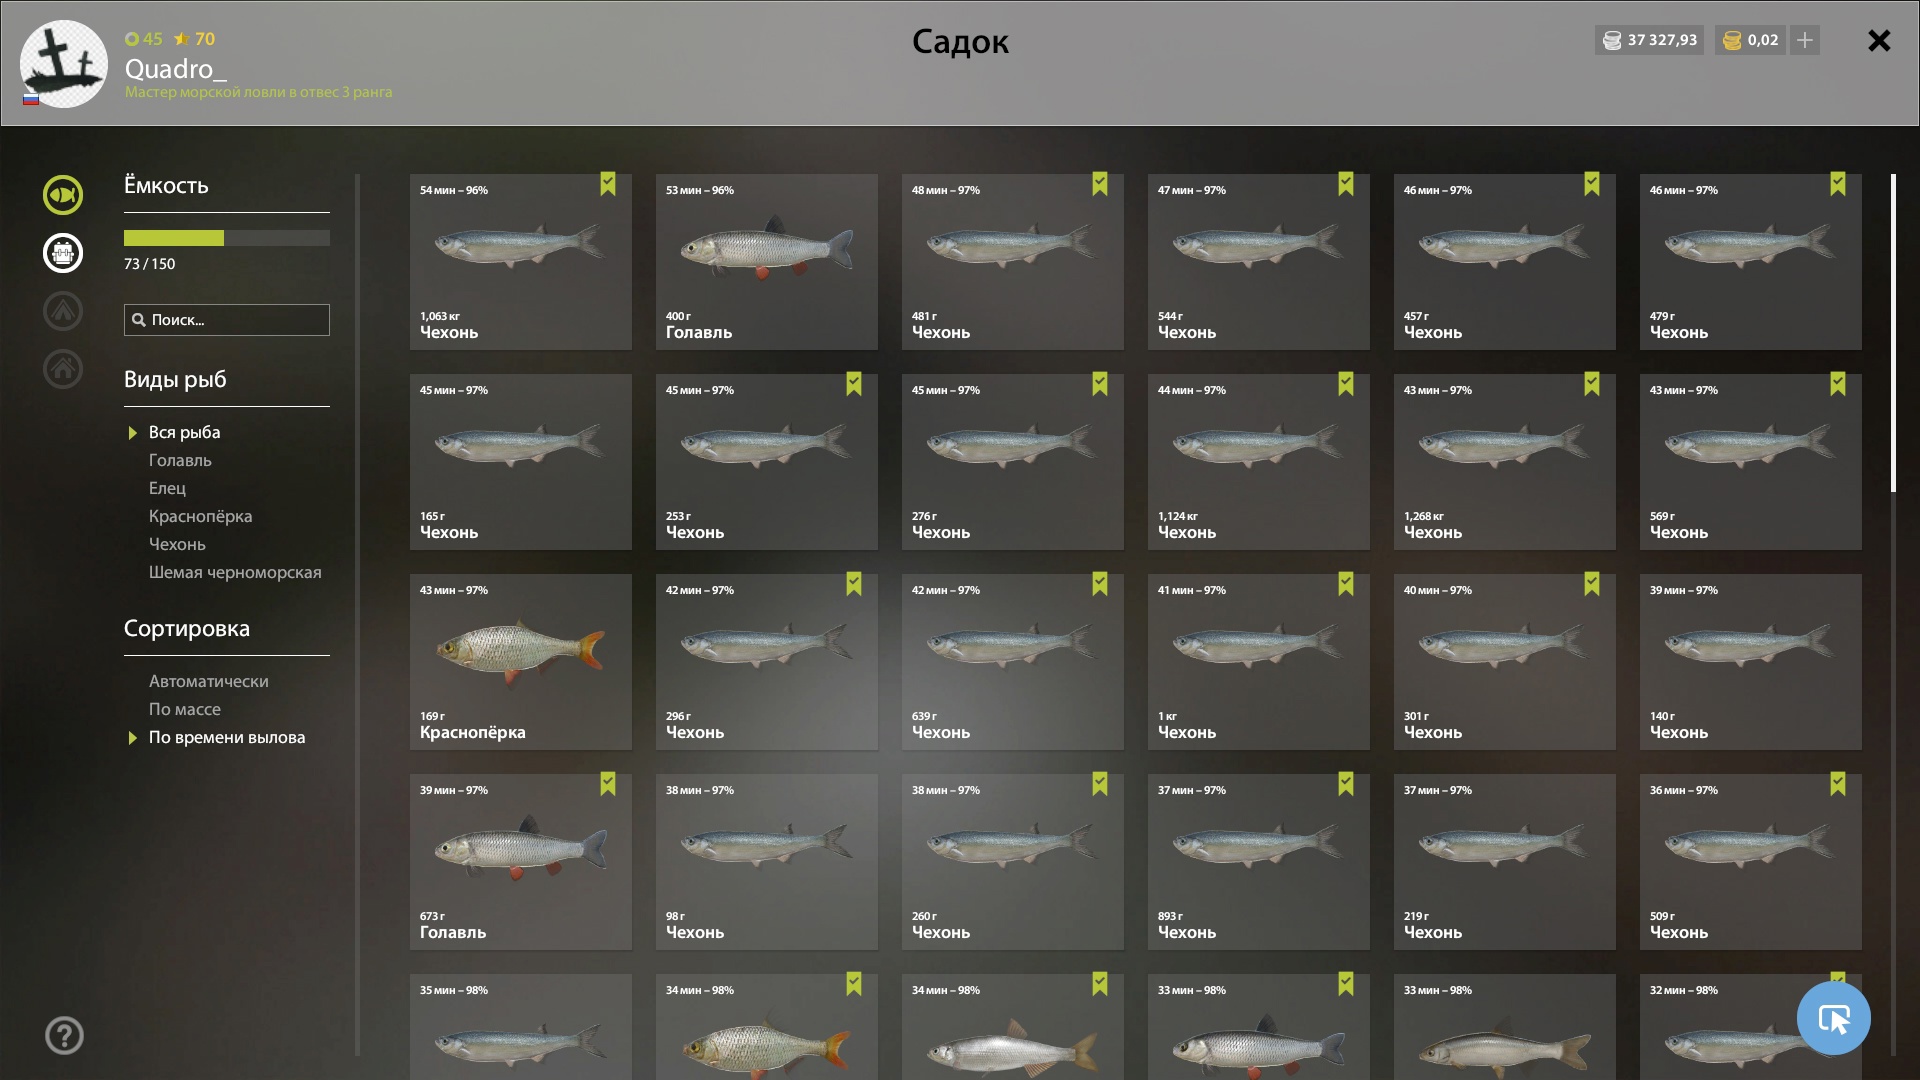Filter by Краснопёрка species
Viewport: 1920px width, 1080px height.
click(x=200, y=516)
